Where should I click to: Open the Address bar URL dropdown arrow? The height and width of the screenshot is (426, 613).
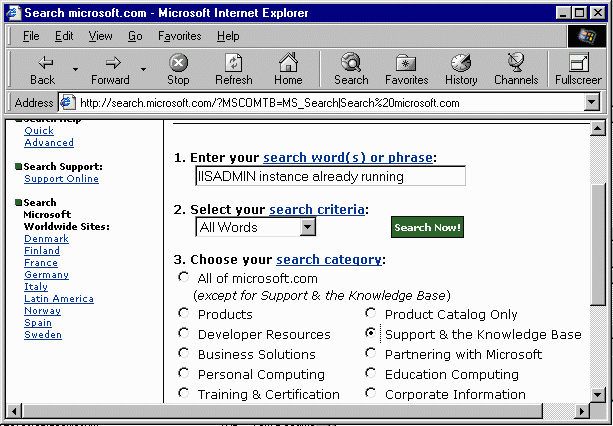tap(591, 102)
